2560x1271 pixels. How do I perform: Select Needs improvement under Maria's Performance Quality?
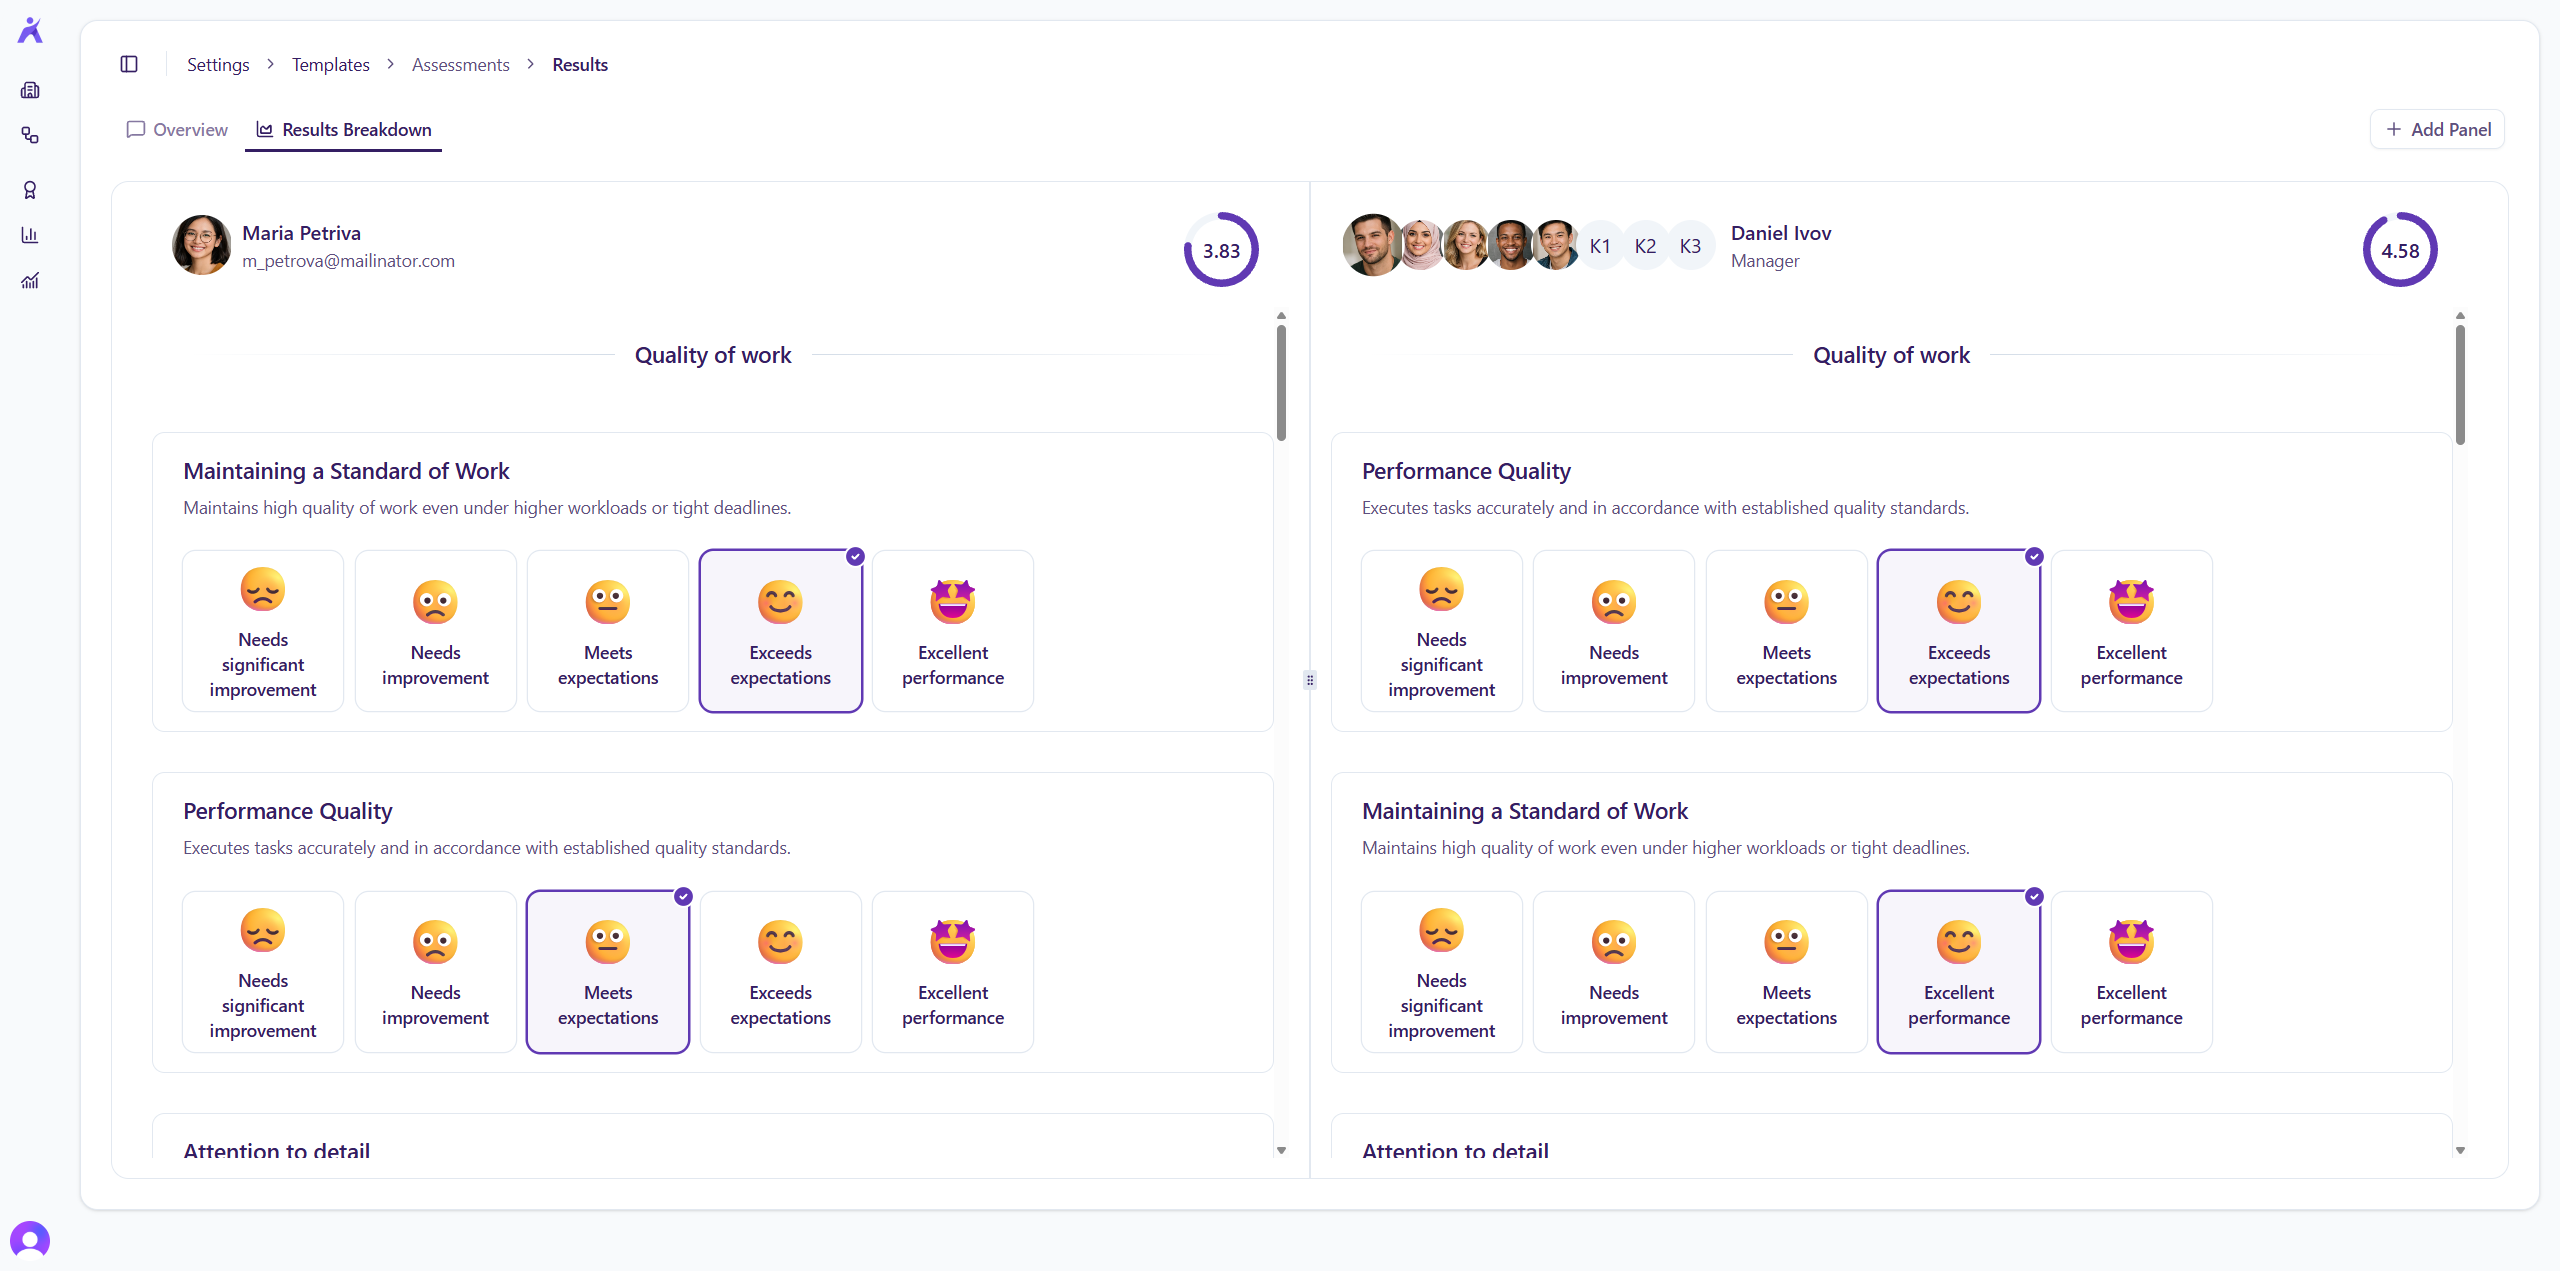tap(436, 972)
